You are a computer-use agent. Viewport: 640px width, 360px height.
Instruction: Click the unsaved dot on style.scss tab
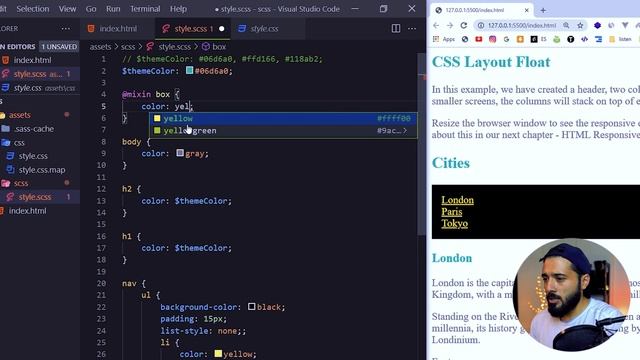221,29
